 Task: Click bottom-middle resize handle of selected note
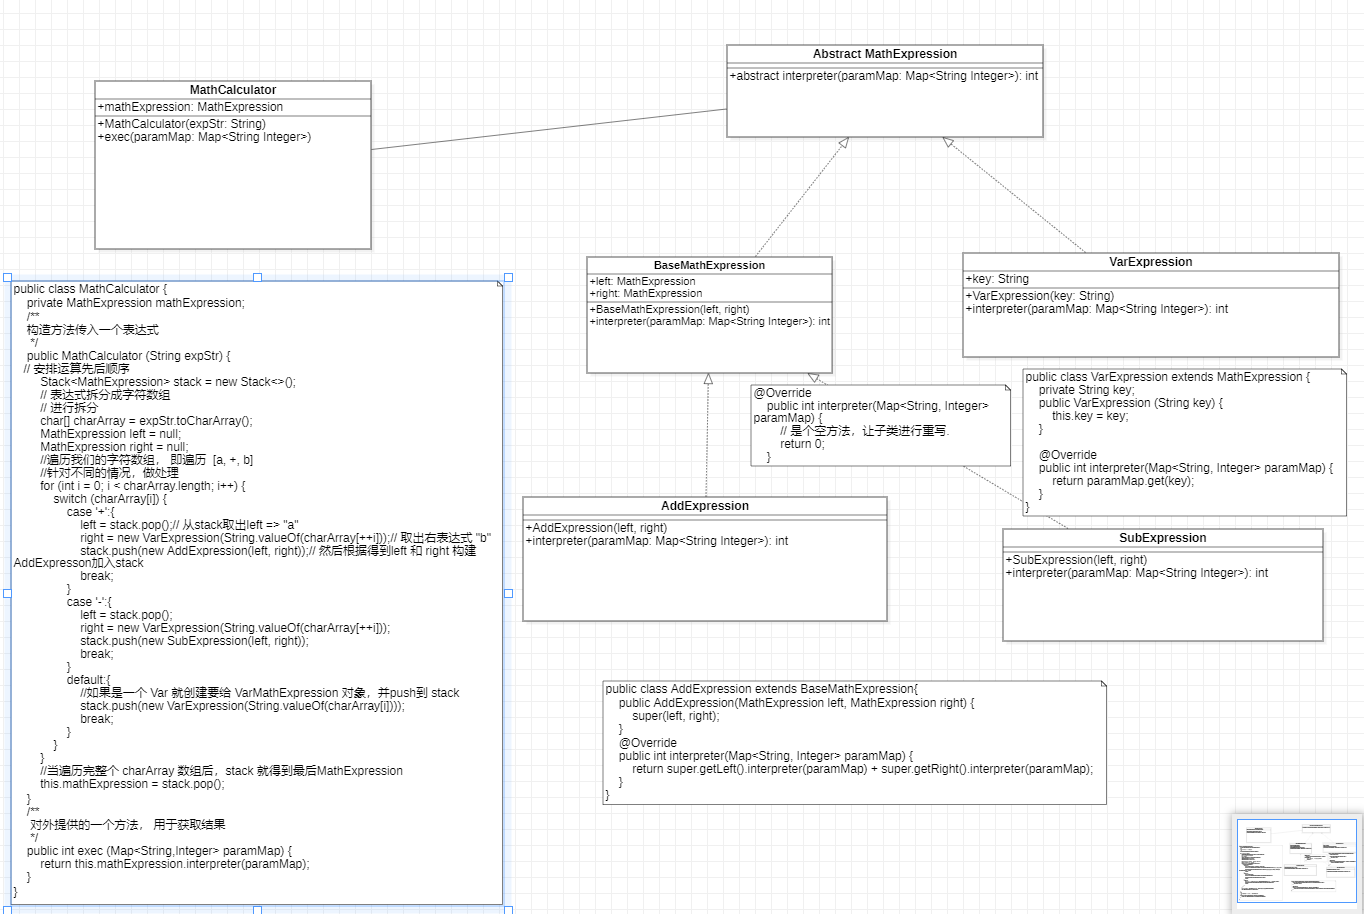(258, 909)
